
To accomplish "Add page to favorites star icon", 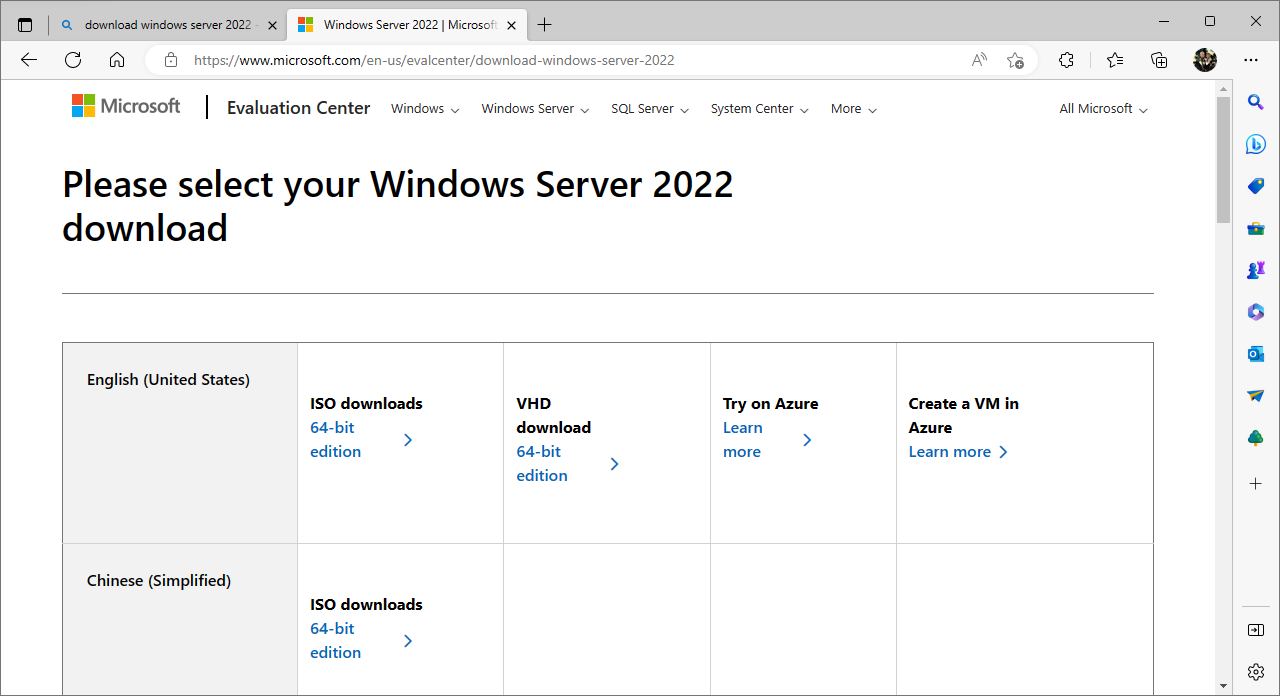I will [x=1015, y=60].
